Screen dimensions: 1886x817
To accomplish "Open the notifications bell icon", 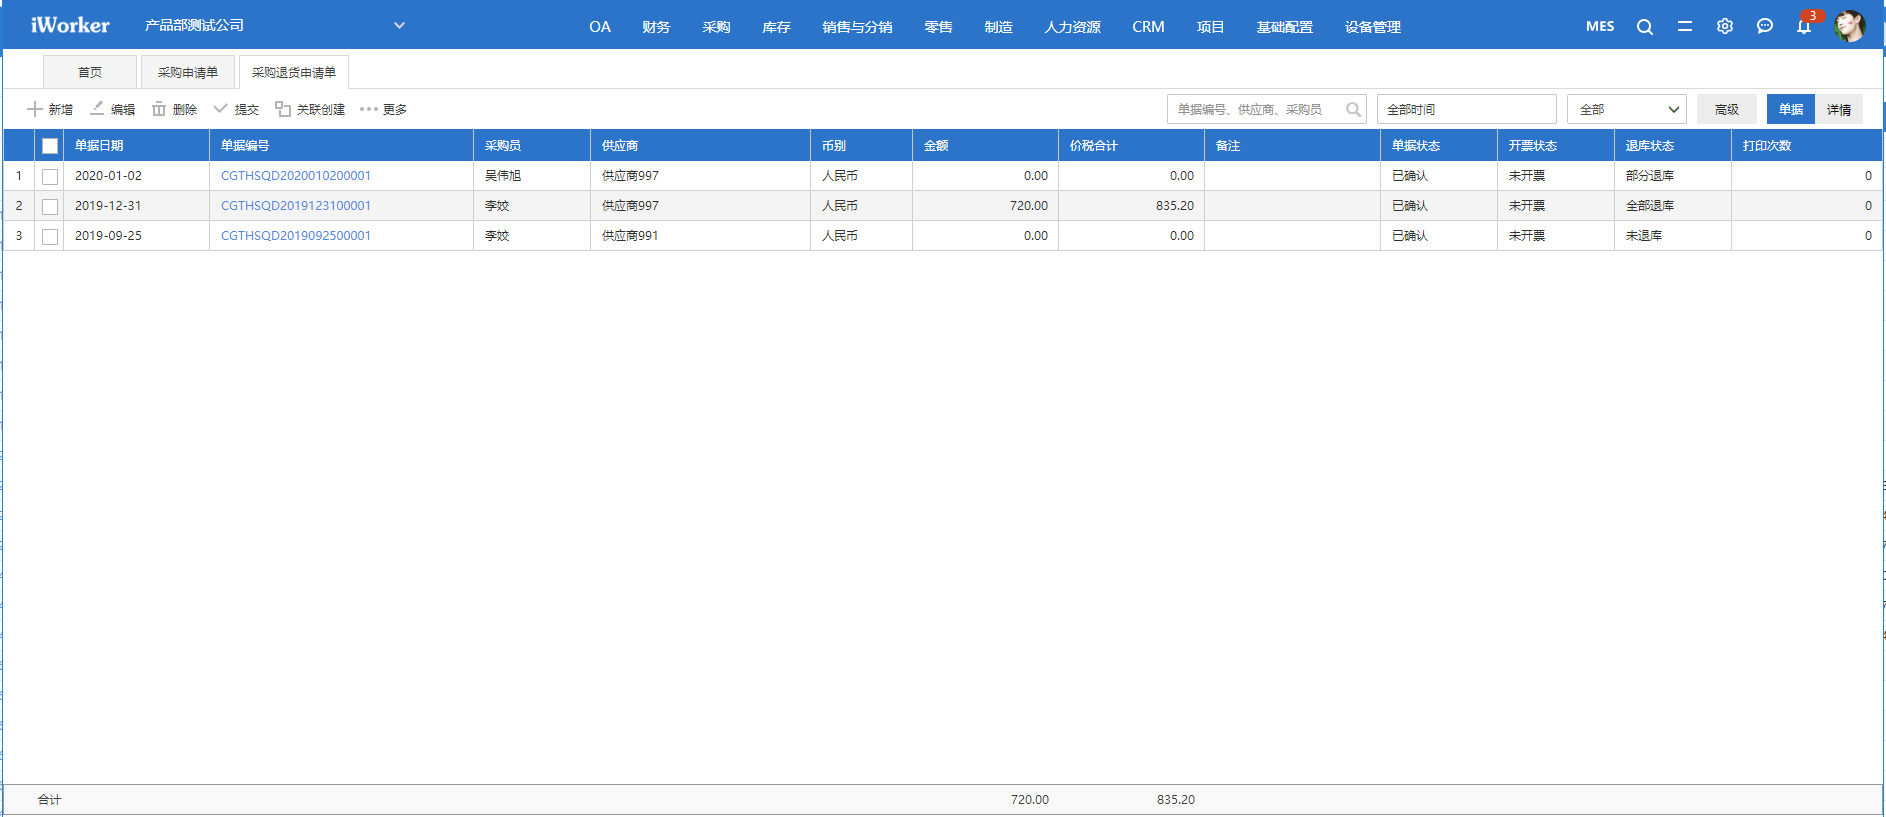I will point(1803,27).
